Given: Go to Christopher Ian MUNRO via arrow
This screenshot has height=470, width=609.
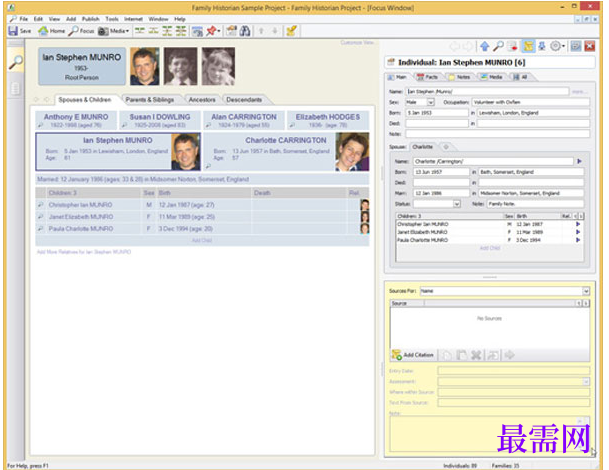Looking at the screenshot, I should click(x=578, y=224).
